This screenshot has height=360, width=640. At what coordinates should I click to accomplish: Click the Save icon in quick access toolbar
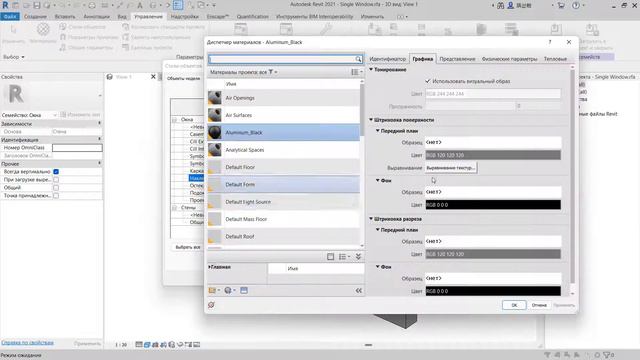[37, 5]
